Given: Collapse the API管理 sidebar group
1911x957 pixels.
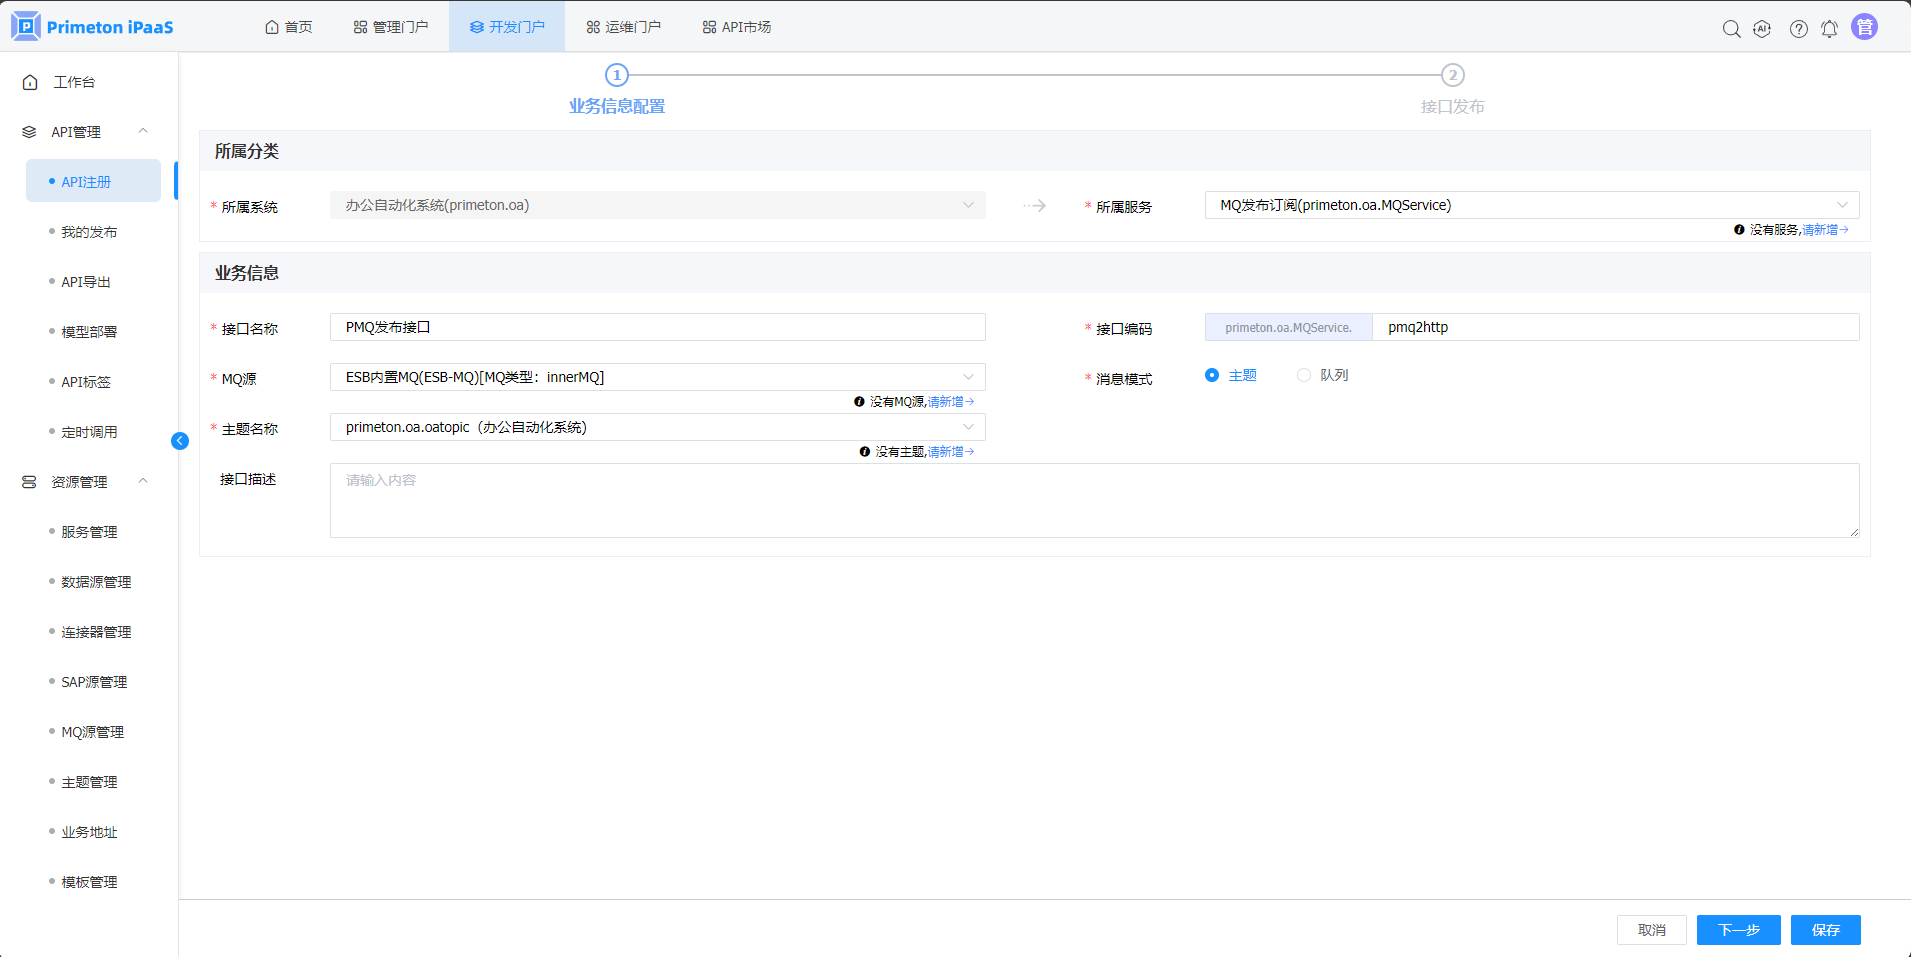Looking at the screenshot, I should (x=143, y=131).
